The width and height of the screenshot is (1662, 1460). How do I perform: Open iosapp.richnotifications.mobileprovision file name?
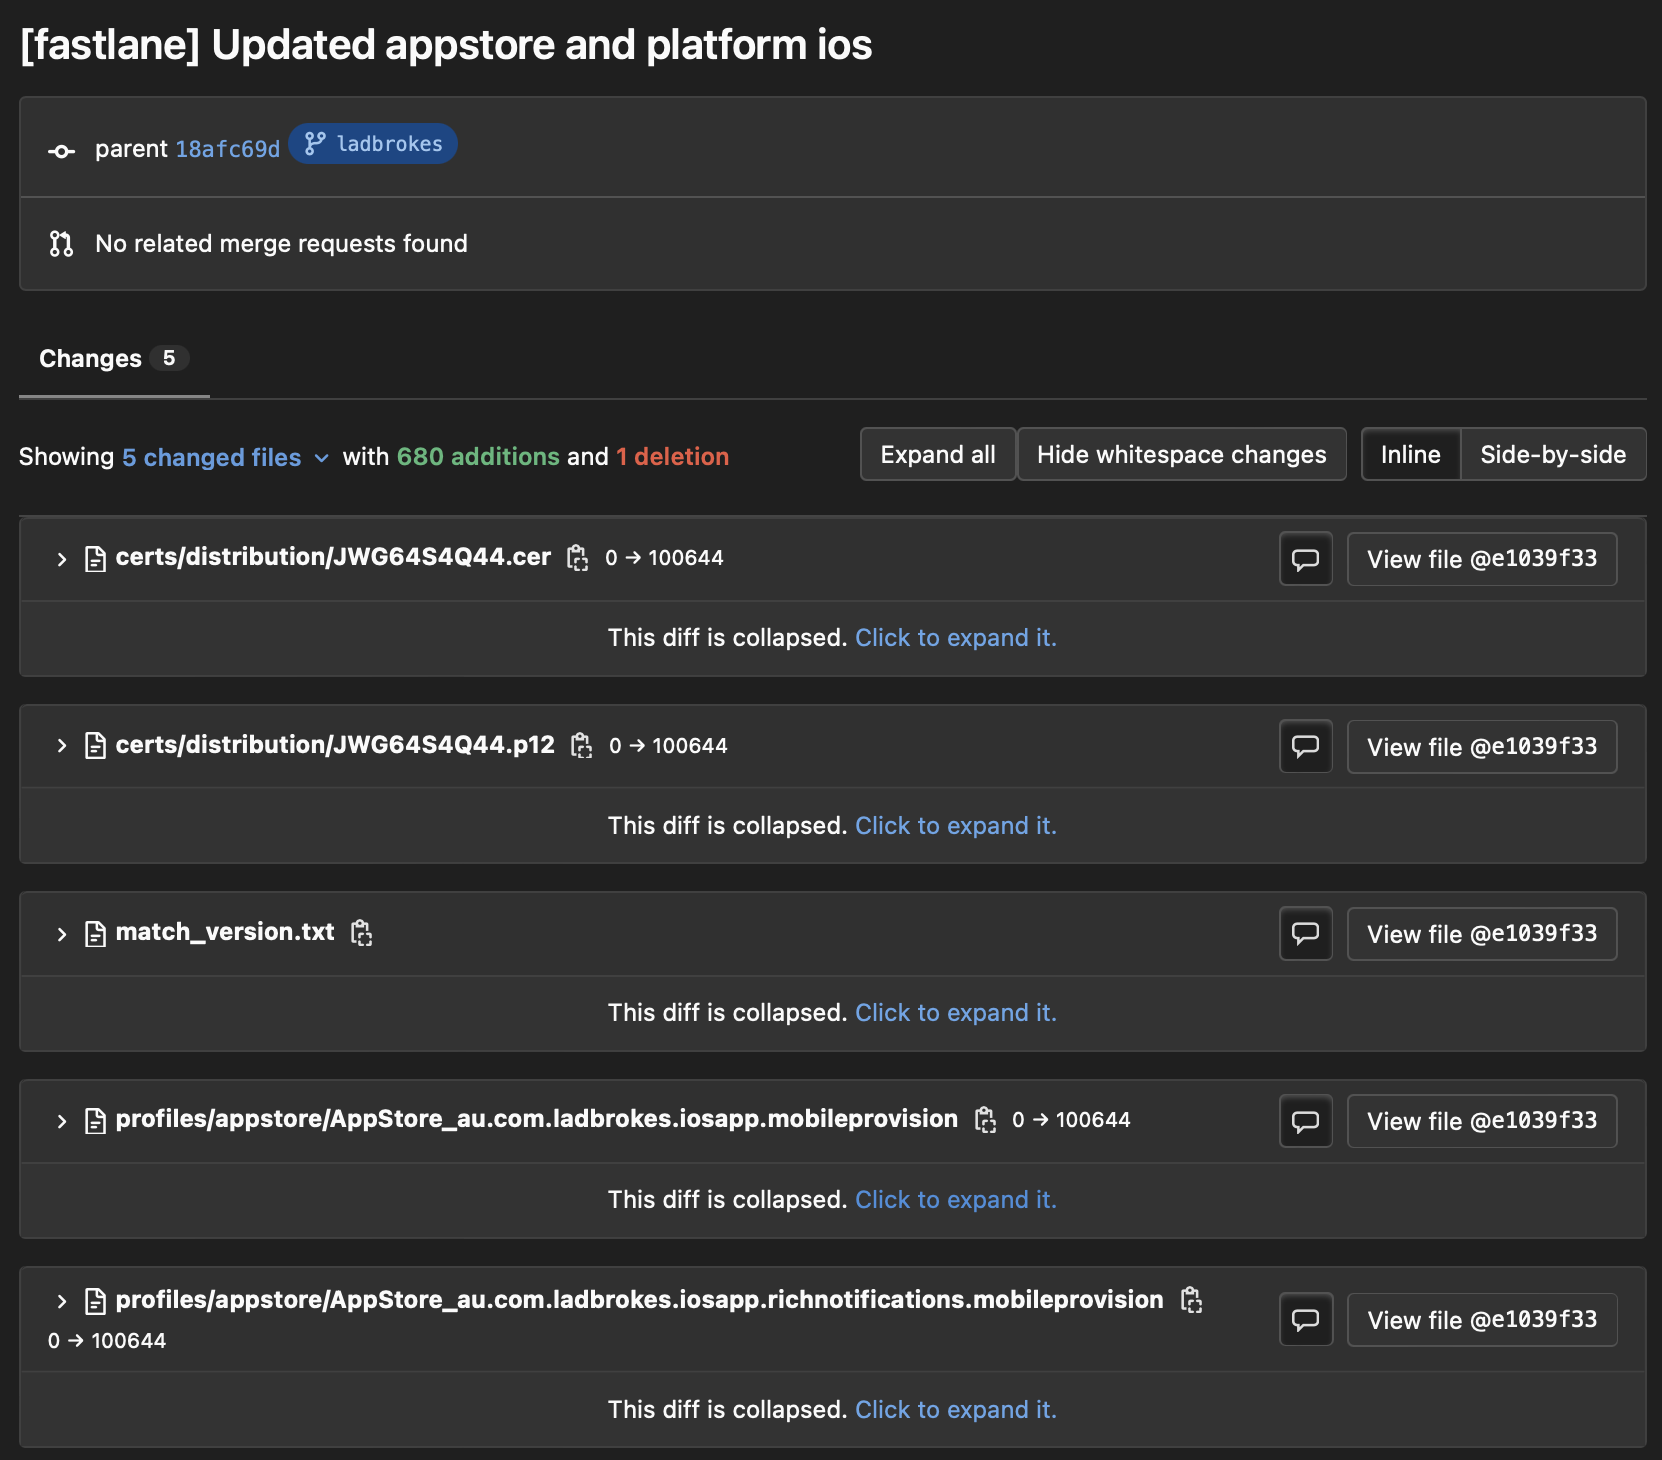tap(640, 1300)
